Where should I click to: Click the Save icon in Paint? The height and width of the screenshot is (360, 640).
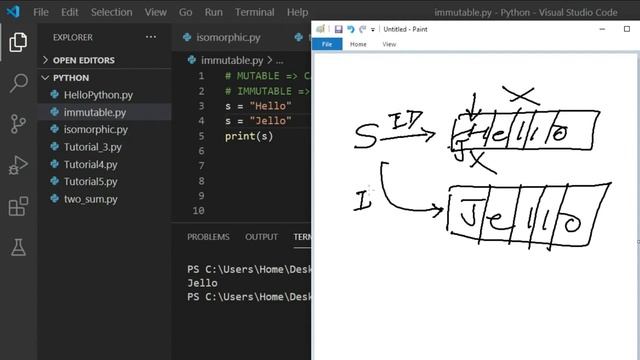tap(338, 29)
